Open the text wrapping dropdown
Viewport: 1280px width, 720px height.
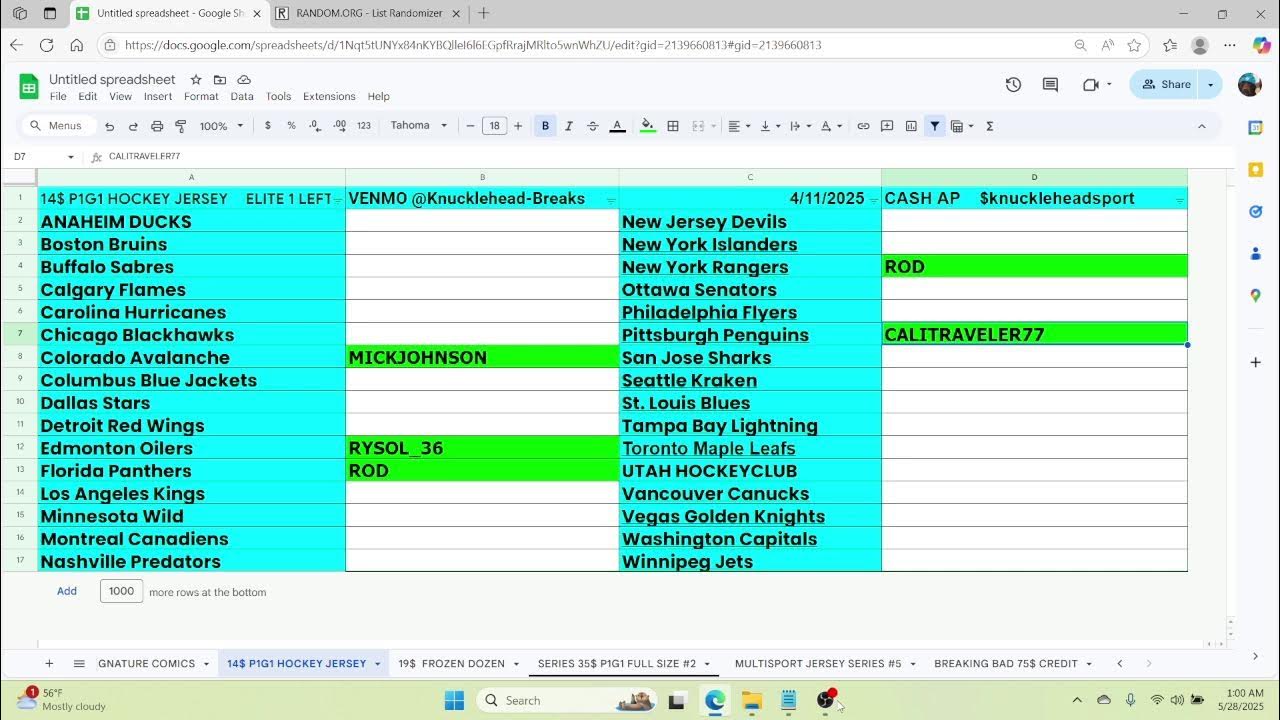pyautogui.click(x=800, y=126)
